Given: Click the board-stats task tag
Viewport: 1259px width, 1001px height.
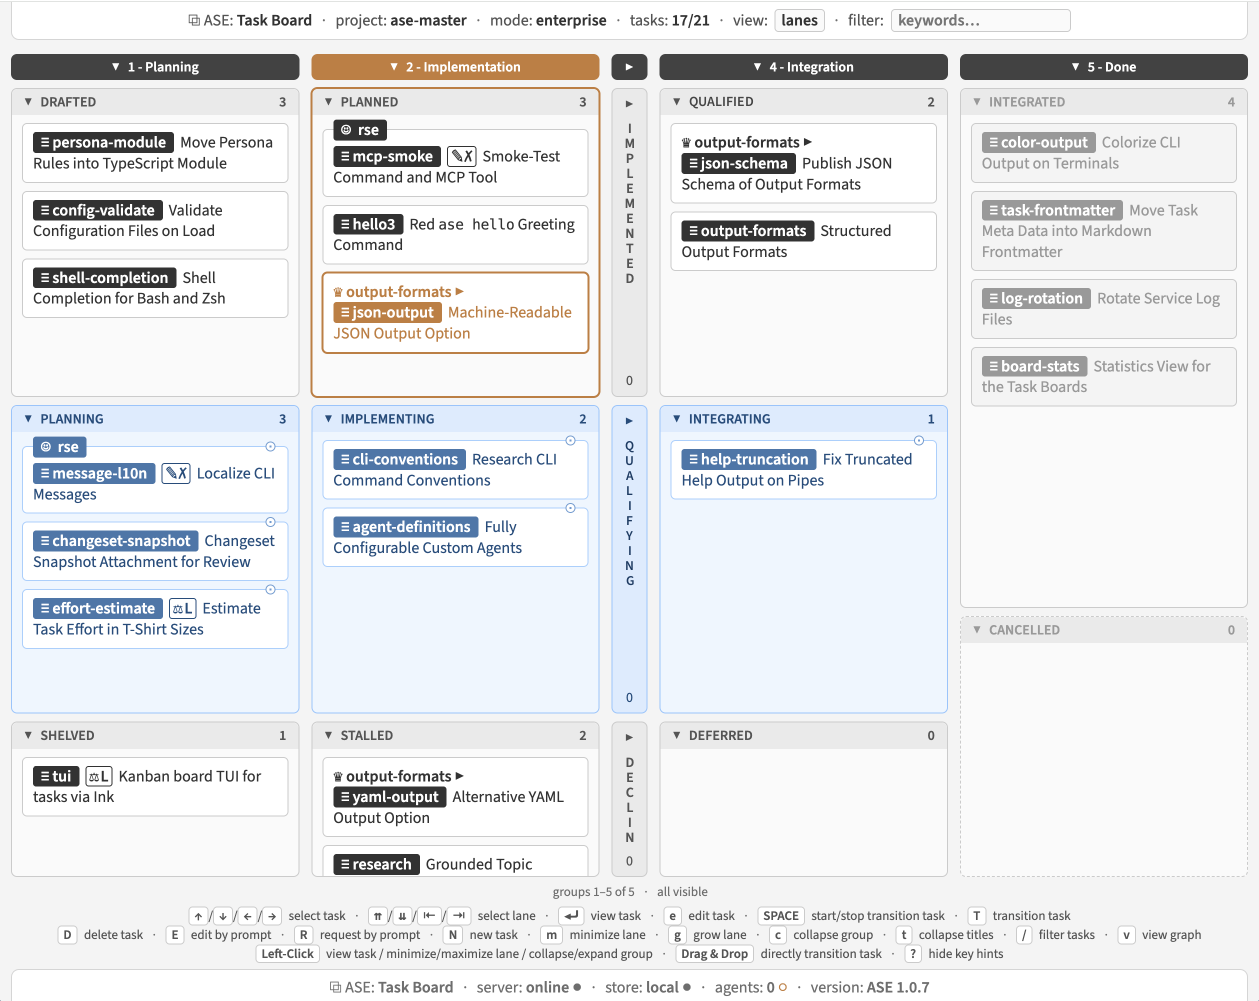Looking at the screenshot, I should click(x=1035, y=366).
